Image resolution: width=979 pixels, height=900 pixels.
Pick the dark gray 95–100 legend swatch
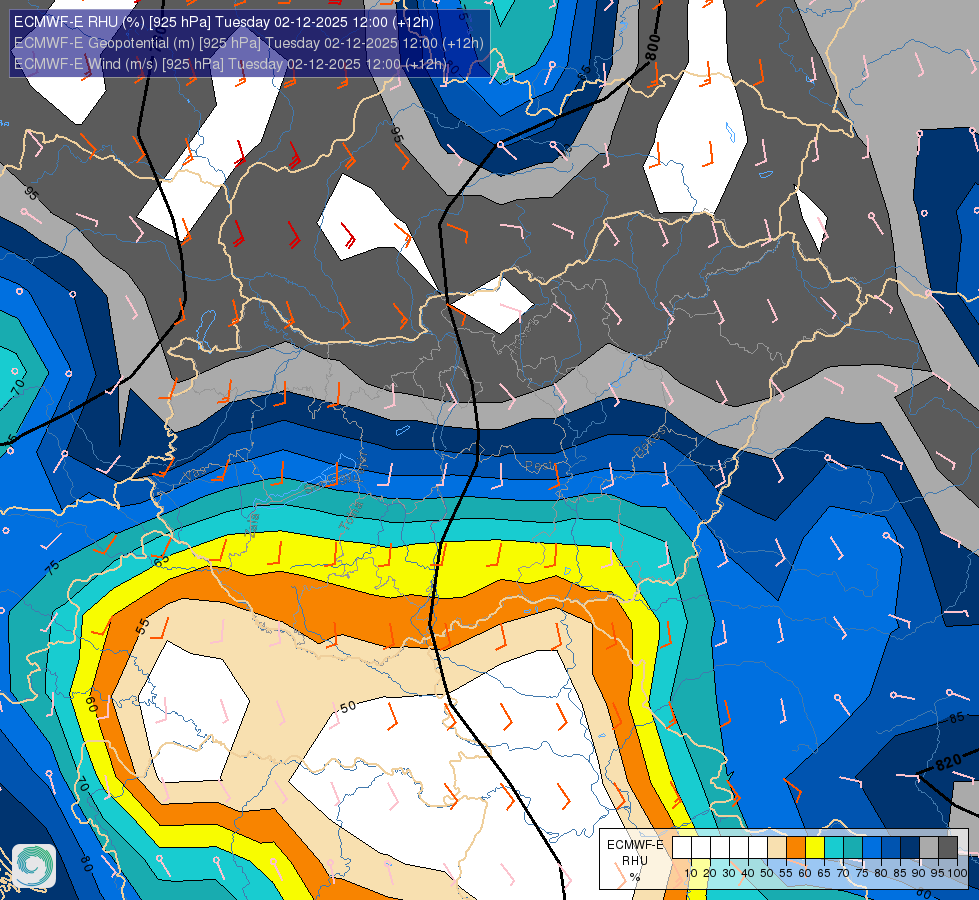[x=948, y=848]
